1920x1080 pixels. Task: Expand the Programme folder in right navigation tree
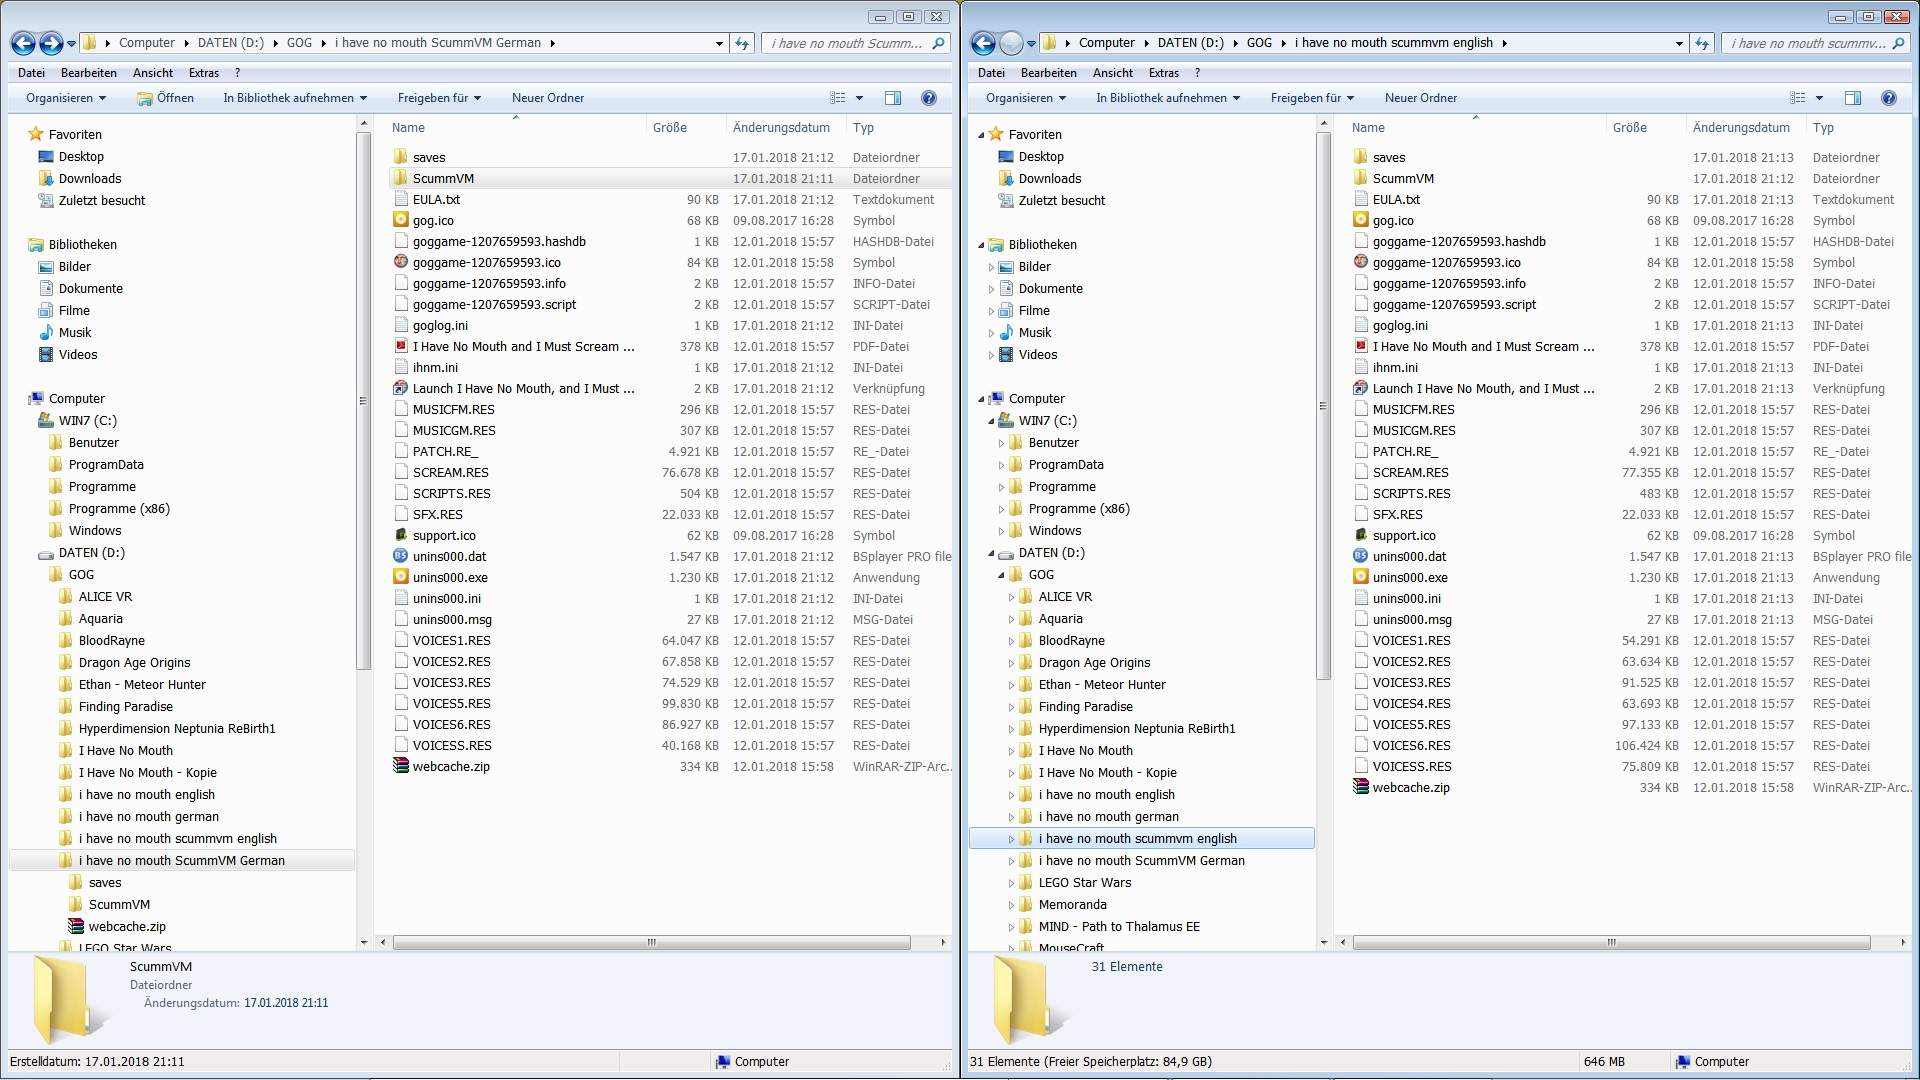[1001, 487]
